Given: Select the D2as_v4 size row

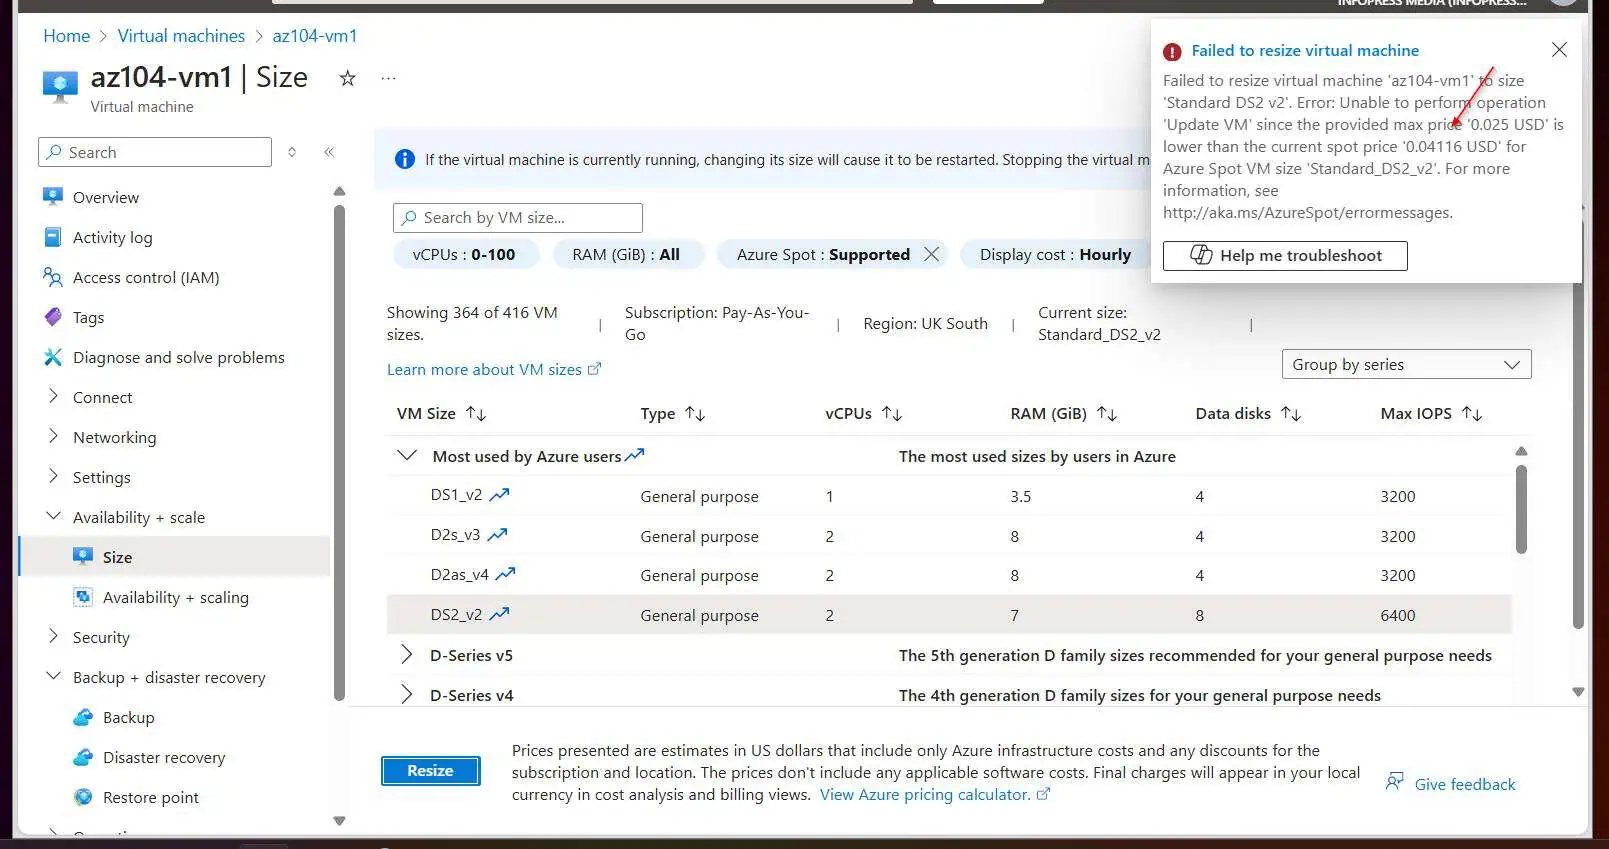Looking at the screenshot, I should click(x=949, y=575).
